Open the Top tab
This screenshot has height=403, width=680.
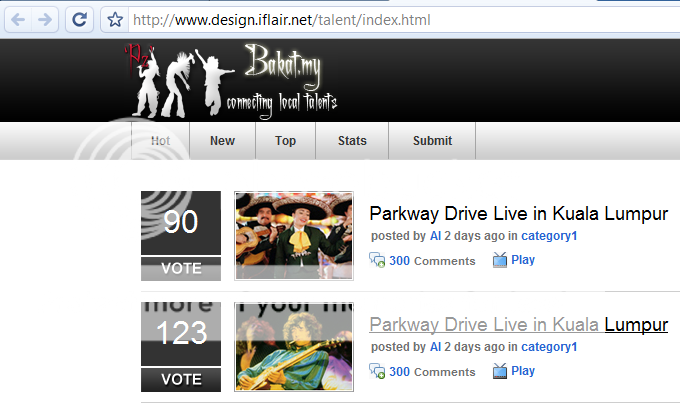[x=285, y=141]
